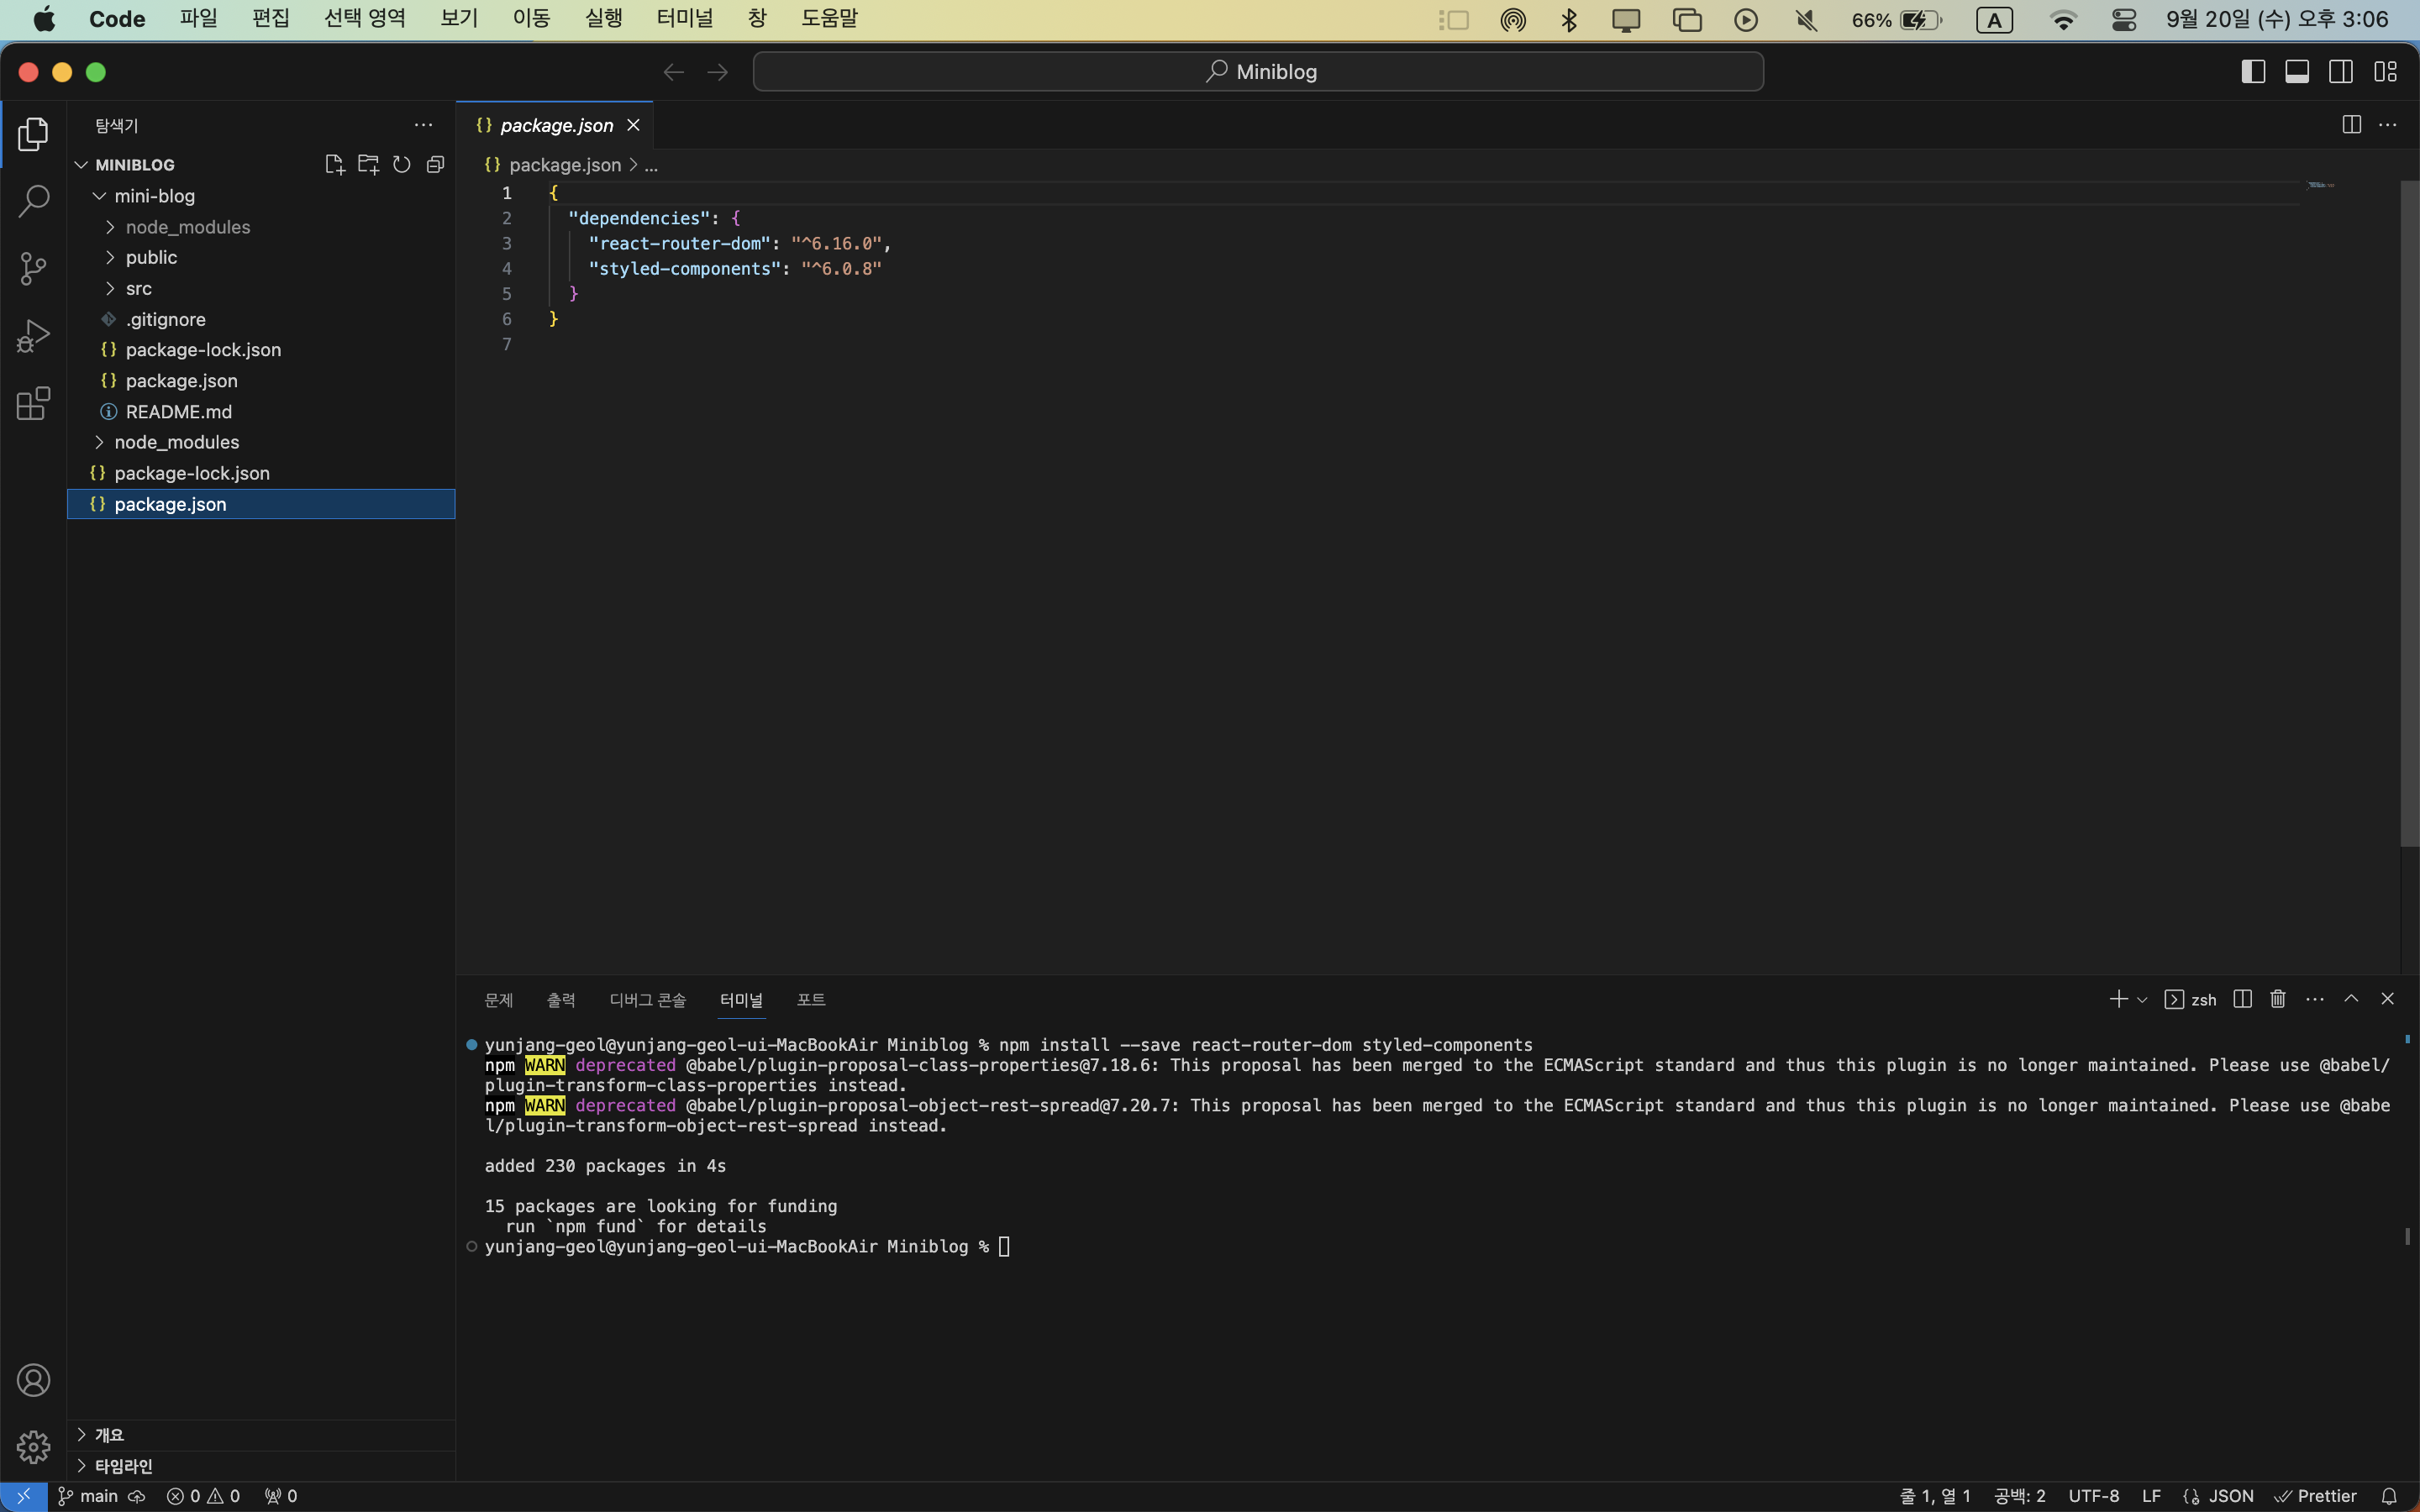Open the Extensions view
This screenshot has width=2420, height=1512.
tap(33, 403)
